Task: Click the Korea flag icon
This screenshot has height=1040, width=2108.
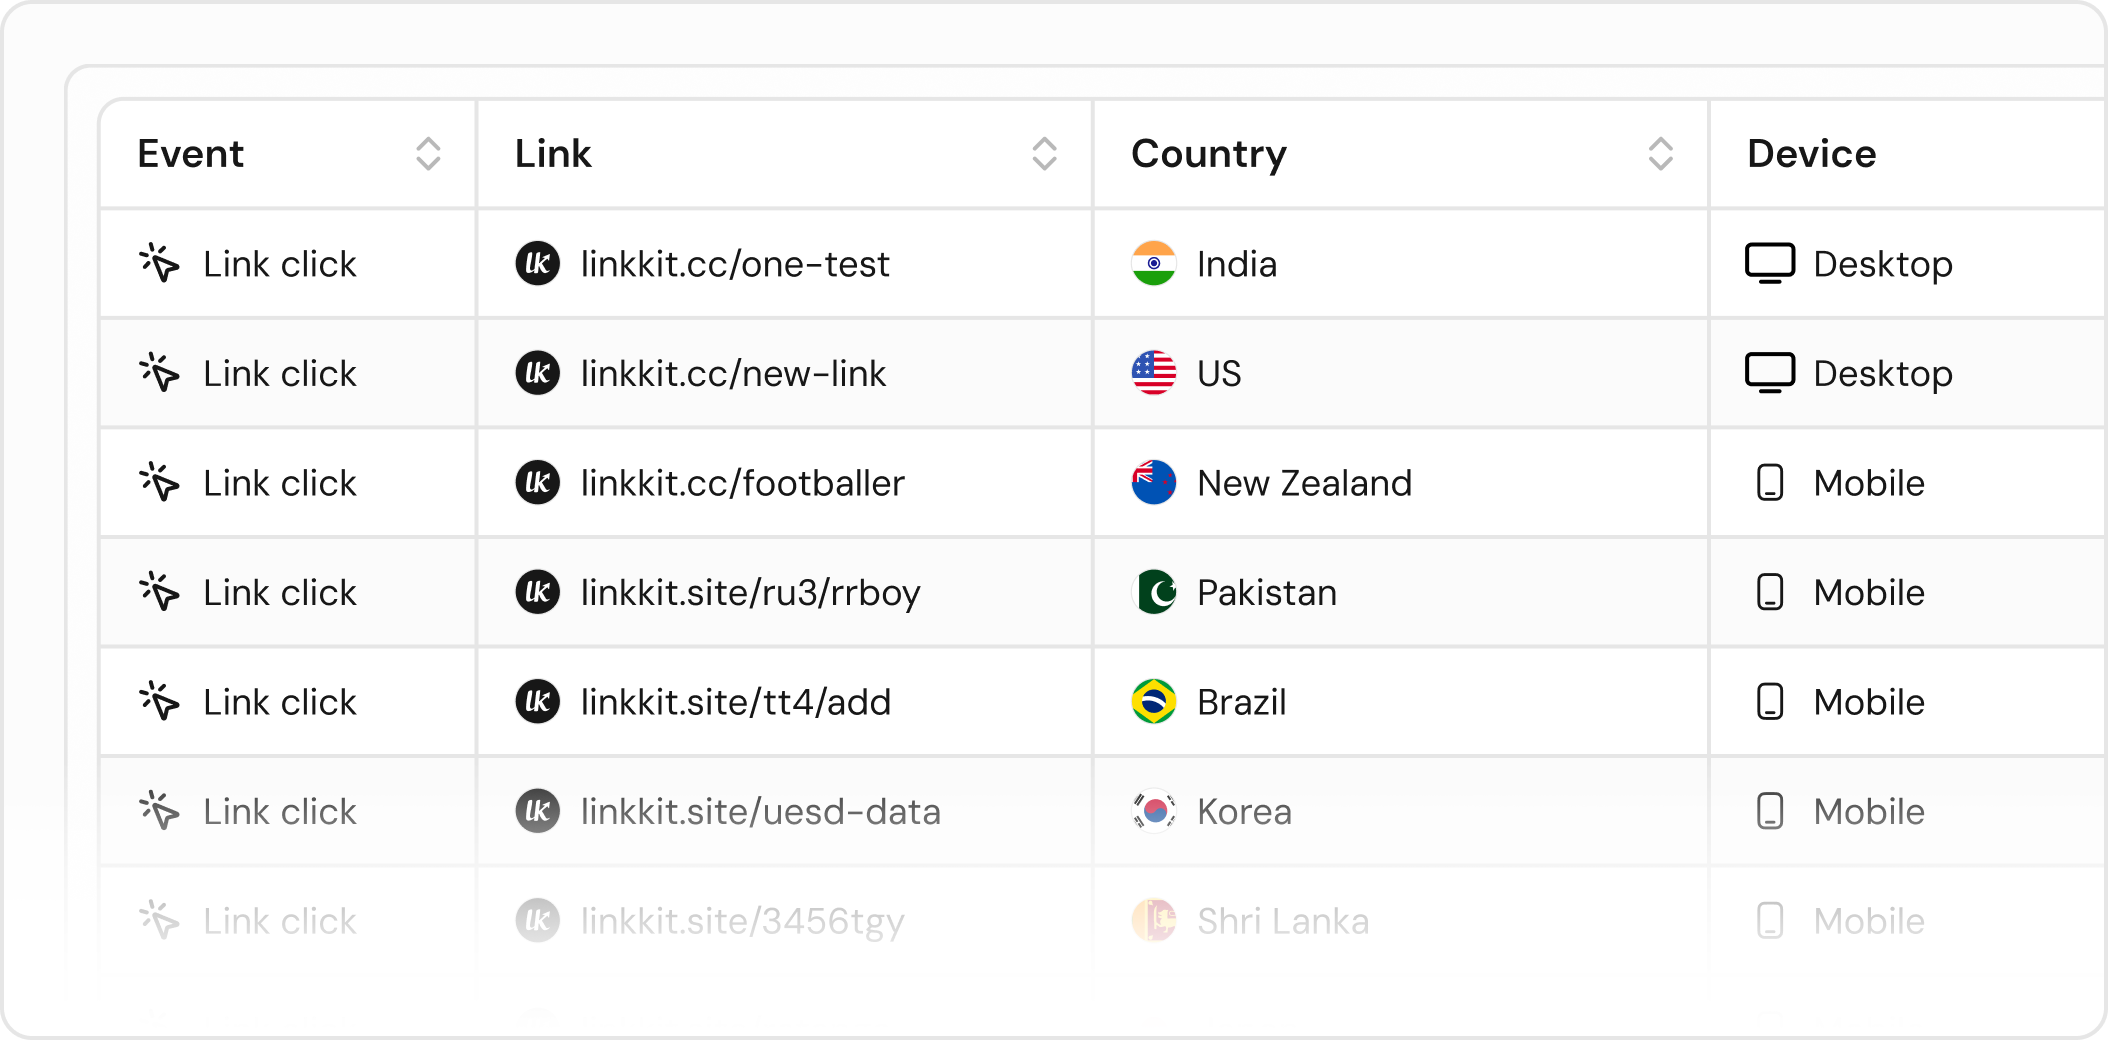Action: pos(1153,811)
